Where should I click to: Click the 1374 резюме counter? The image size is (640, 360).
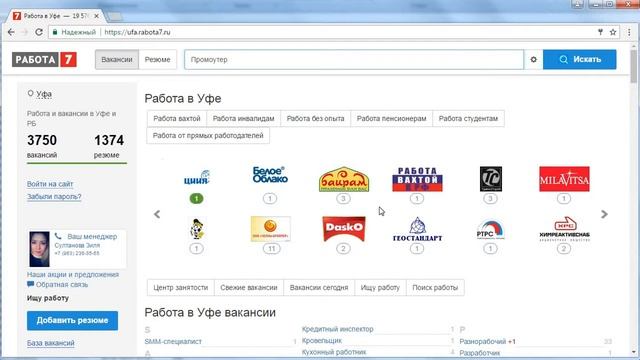[108, 146]
